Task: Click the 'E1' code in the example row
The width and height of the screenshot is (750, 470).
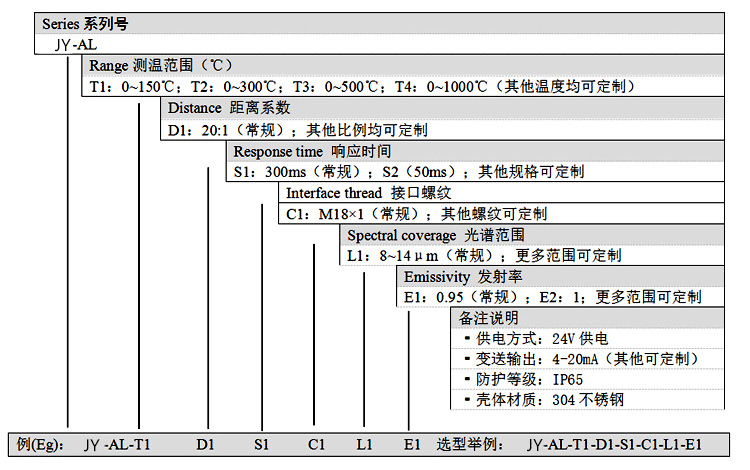Action: click(x=412, y=445)
